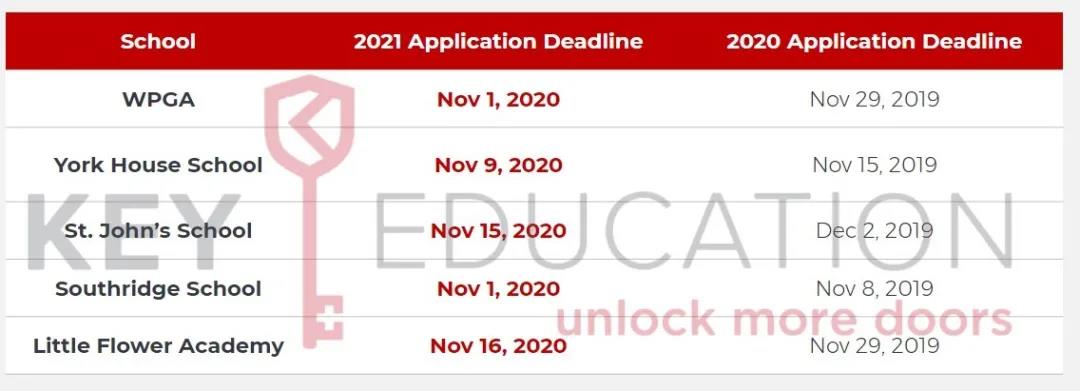Image resolution: width=1080 pixels, height=391 pixels.
Task: Click the unlock more doors watermark text
Action: (784, 320)
